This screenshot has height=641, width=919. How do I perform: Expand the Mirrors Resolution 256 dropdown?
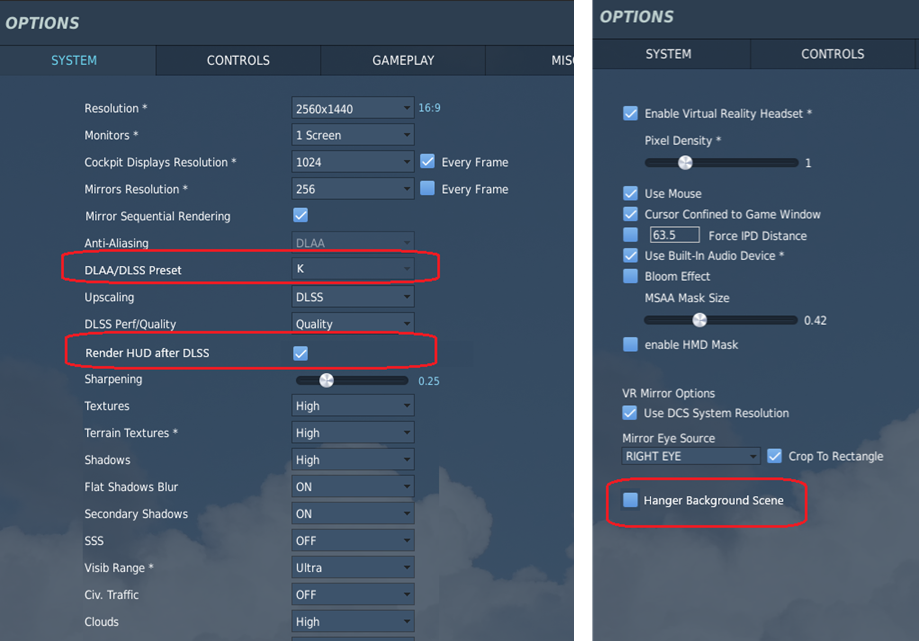click(x=353, y=189)
